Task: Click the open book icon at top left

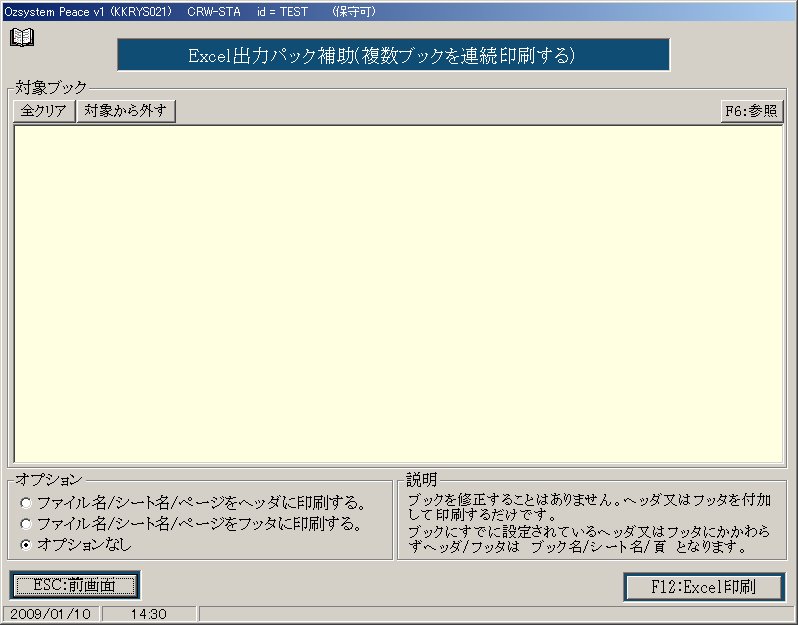Action: pos(22,37)
